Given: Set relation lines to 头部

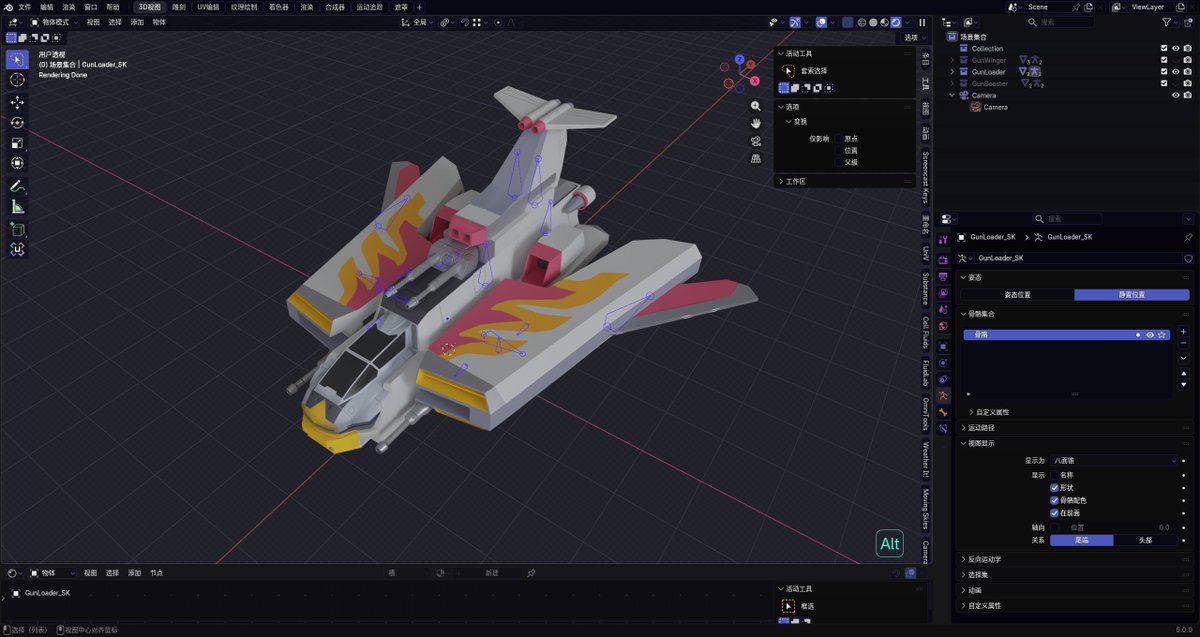Looking at the screenshot, I should click(x=1146, y=540).
